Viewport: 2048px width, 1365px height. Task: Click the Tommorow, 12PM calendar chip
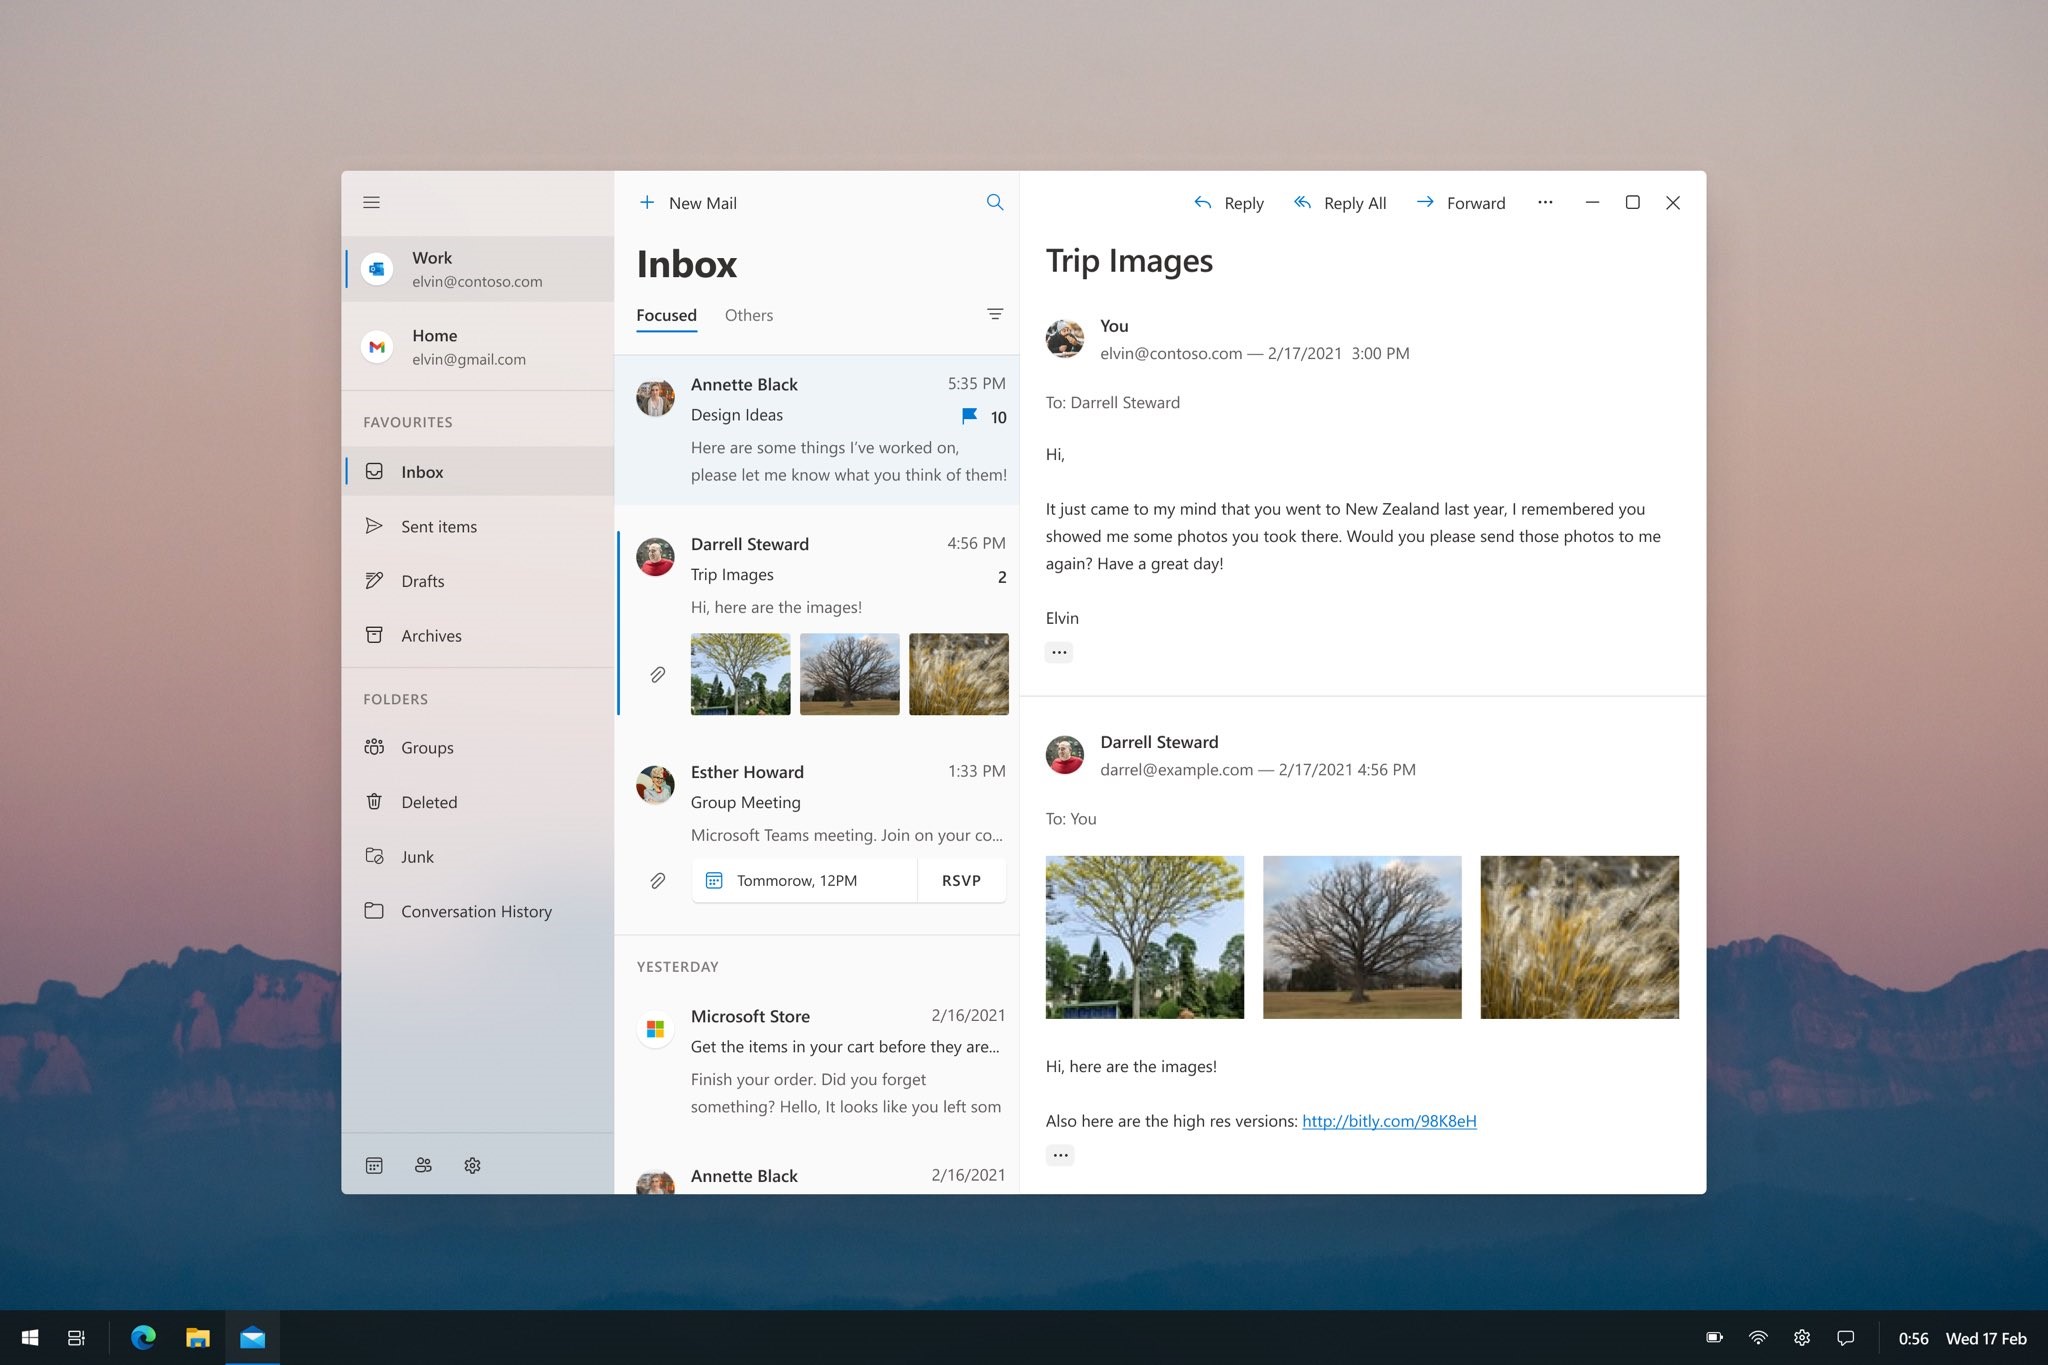pos(804,881)
